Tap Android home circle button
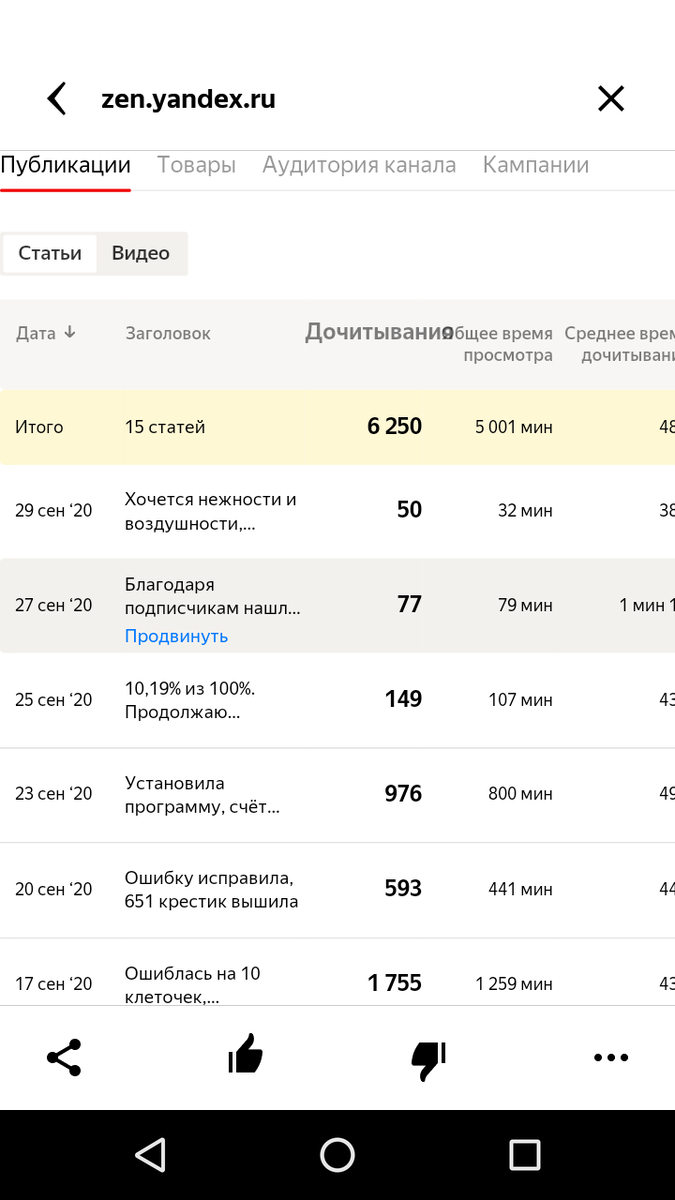 tap(338, 1155)
